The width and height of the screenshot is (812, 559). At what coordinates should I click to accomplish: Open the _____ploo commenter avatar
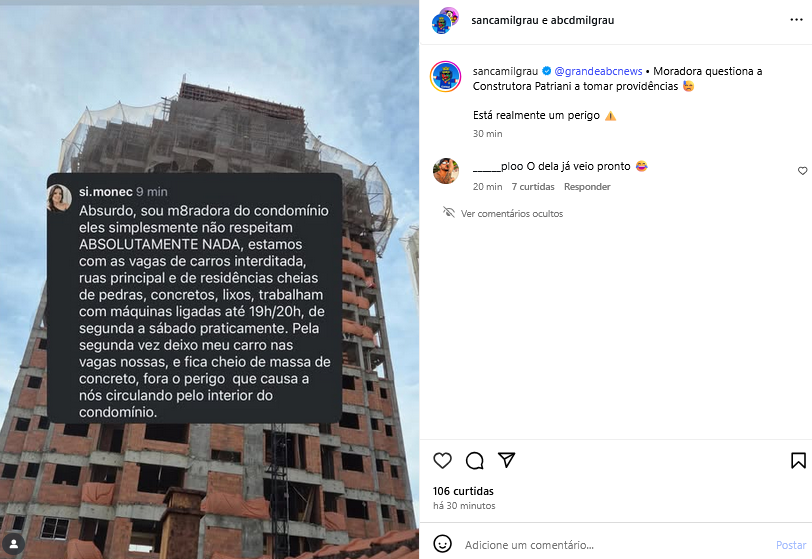[446, 171]
